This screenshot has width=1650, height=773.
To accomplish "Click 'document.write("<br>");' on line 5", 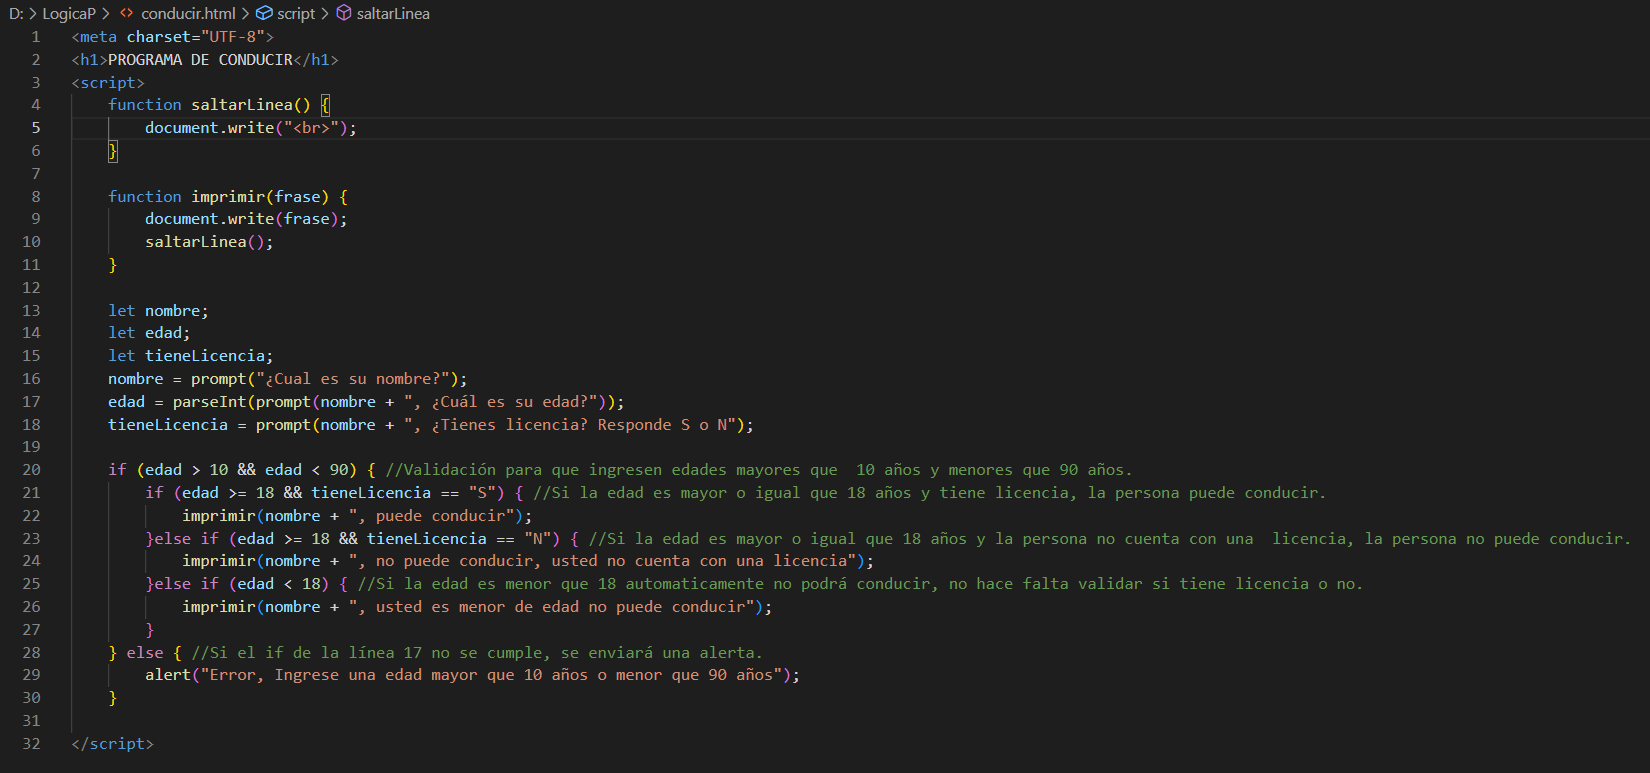I will point(250,128).
